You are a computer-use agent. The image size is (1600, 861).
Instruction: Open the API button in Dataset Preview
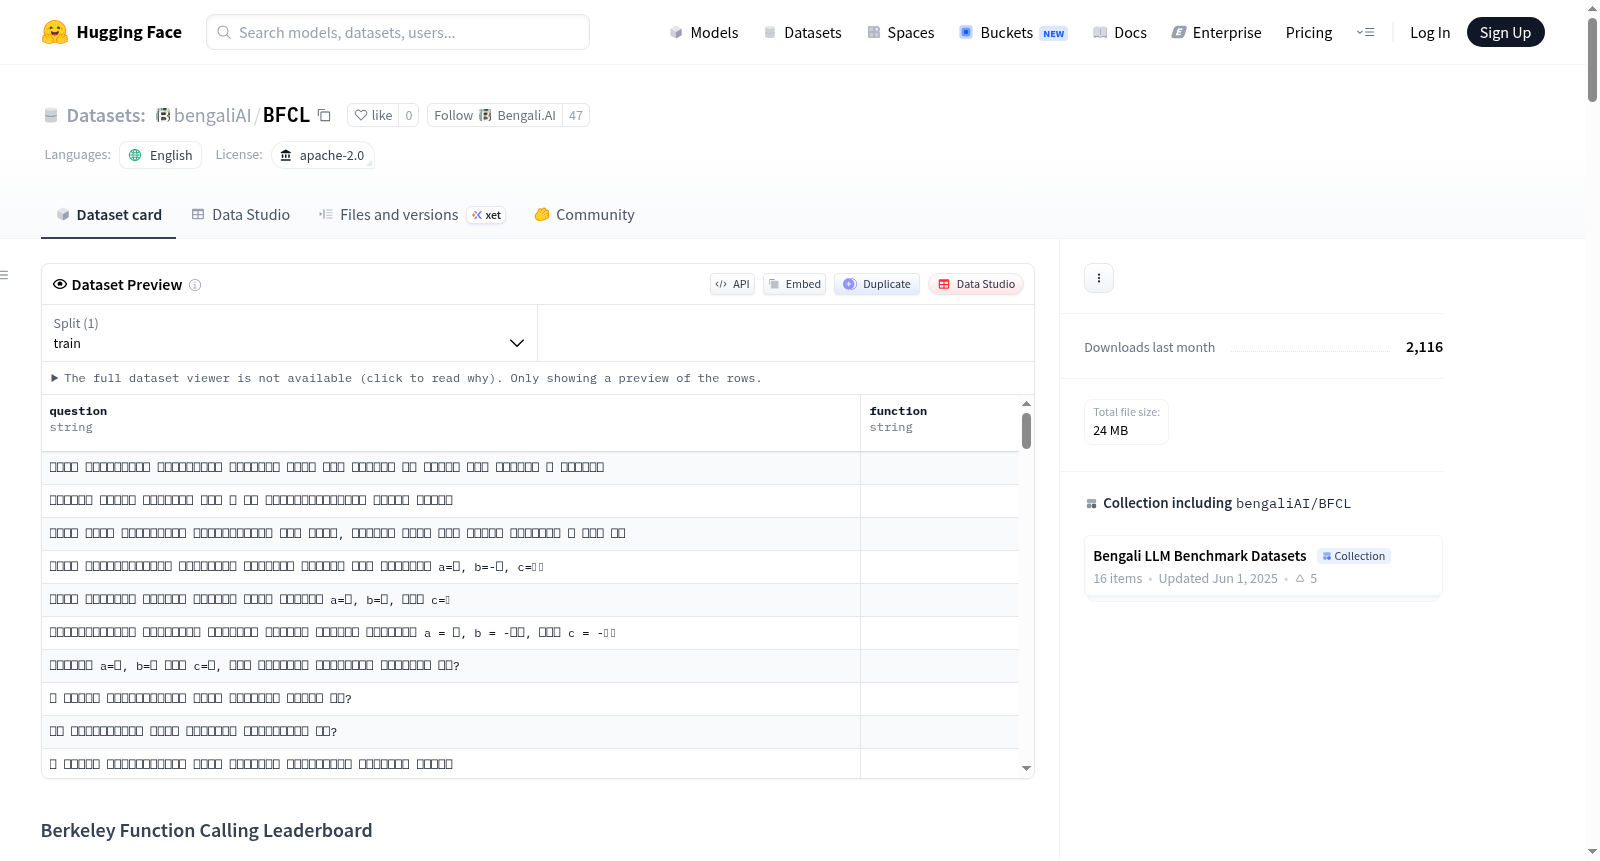732,284
